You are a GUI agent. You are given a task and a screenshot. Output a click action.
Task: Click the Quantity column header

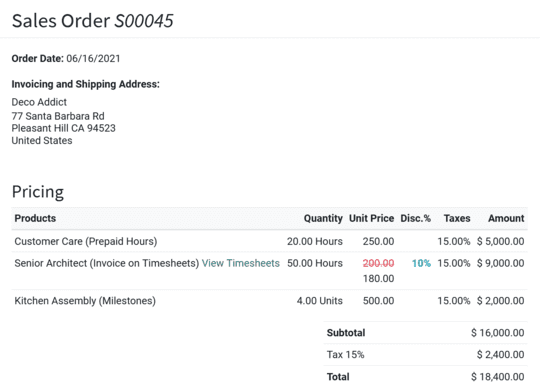(x=323, y=218)
